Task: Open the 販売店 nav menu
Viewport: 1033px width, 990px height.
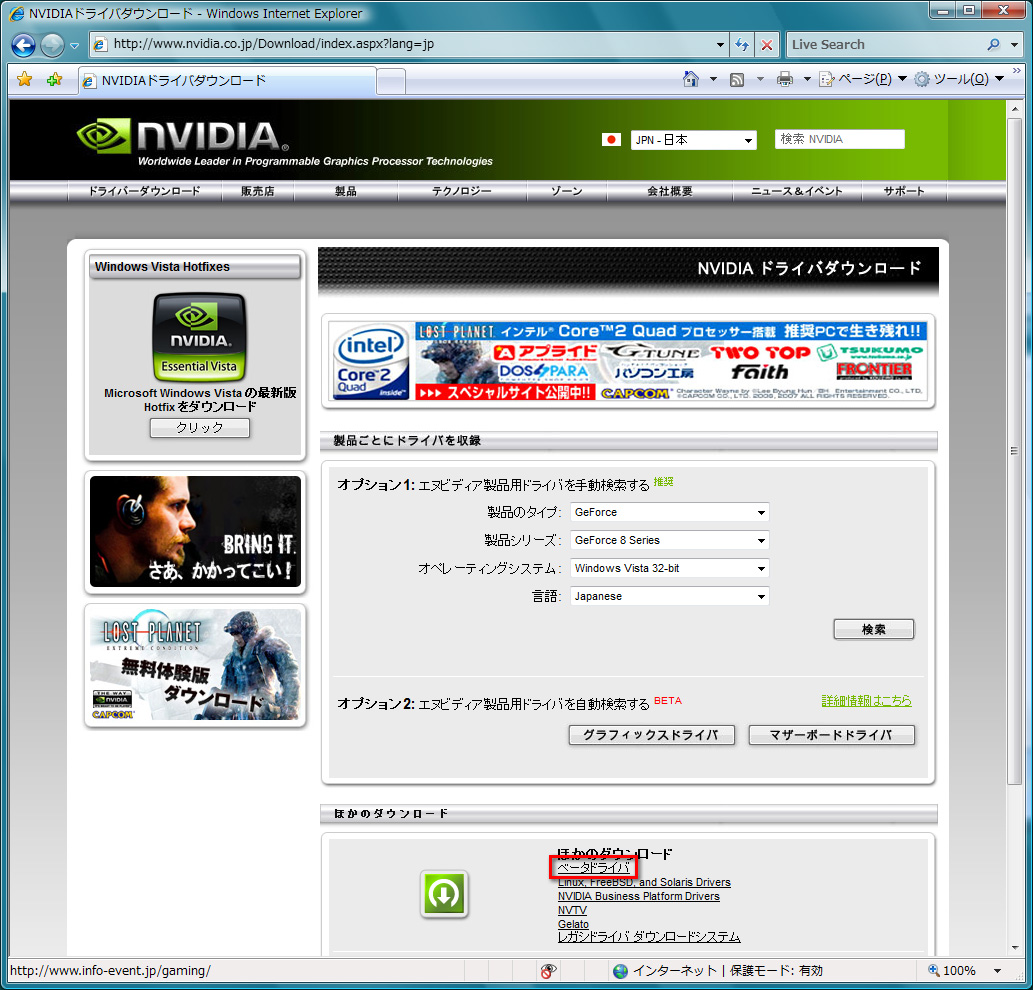Action: tap(258, 191)
